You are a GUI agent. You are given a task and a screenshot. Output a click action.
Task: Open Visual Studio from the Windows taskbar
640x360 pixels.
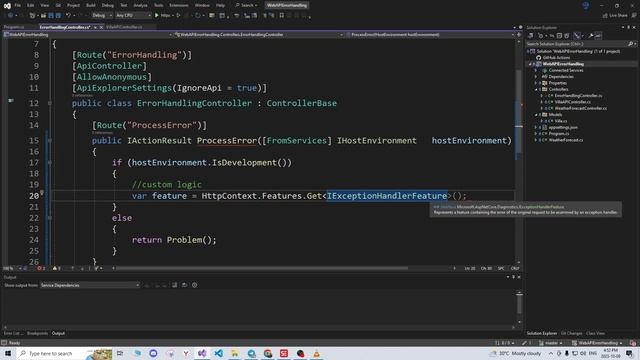coord(202,353)
